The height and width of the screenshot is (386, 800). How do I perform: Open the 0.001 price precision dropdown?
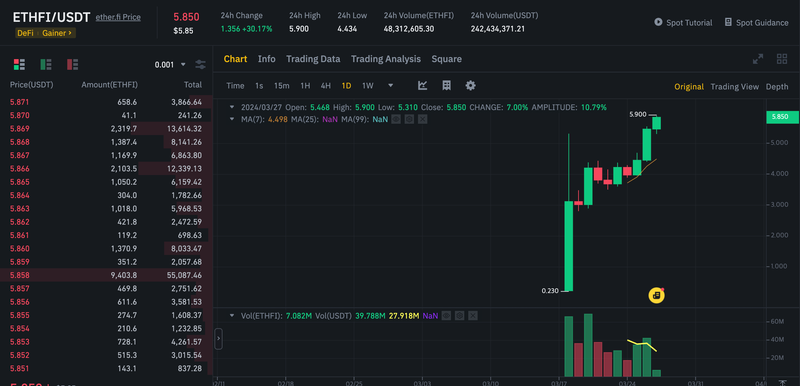tap(170, 65)
